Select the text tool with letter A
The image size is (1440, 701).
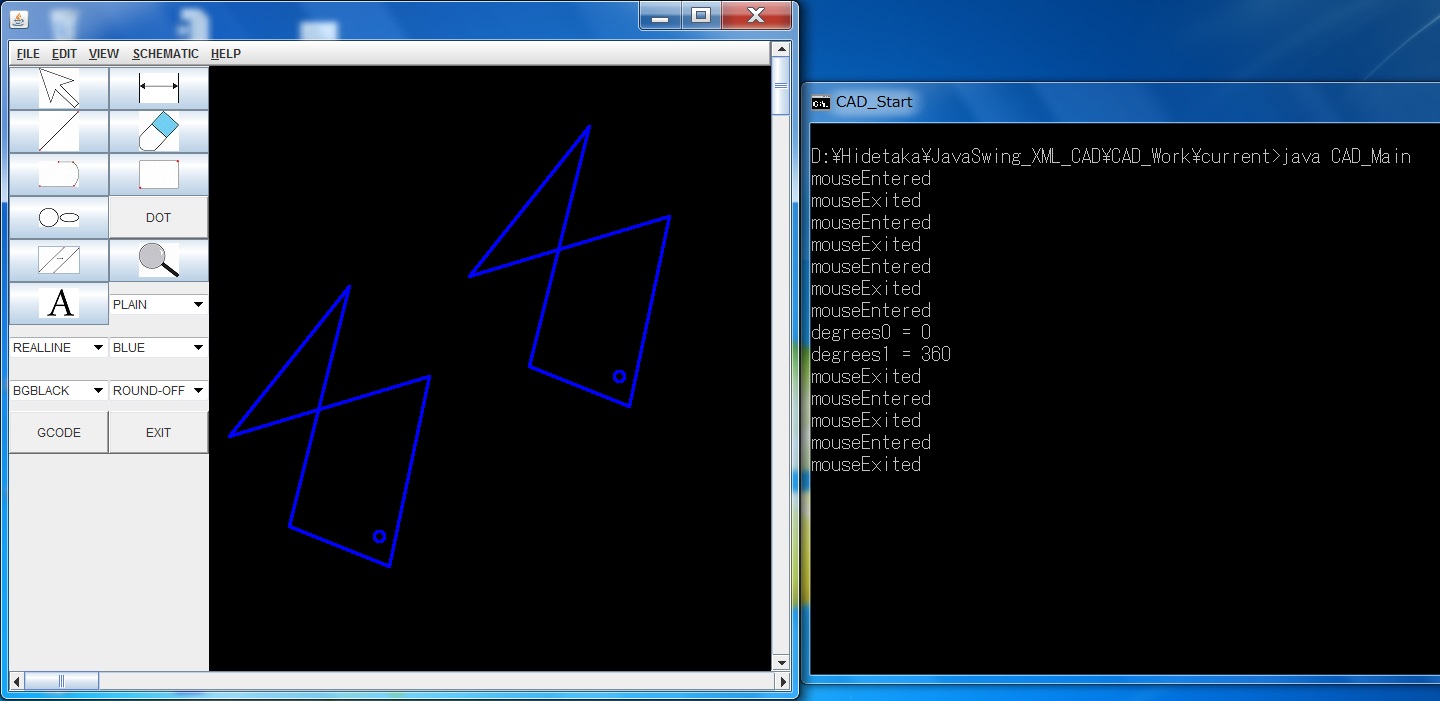(x=59, y=303)
